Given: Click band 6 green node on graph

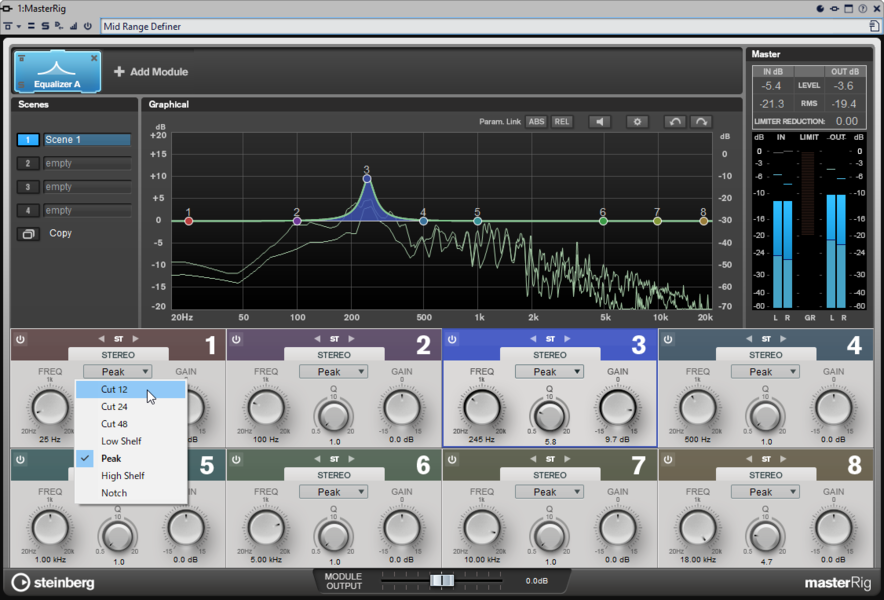Looking at the screenshot, I should [603, 221].
